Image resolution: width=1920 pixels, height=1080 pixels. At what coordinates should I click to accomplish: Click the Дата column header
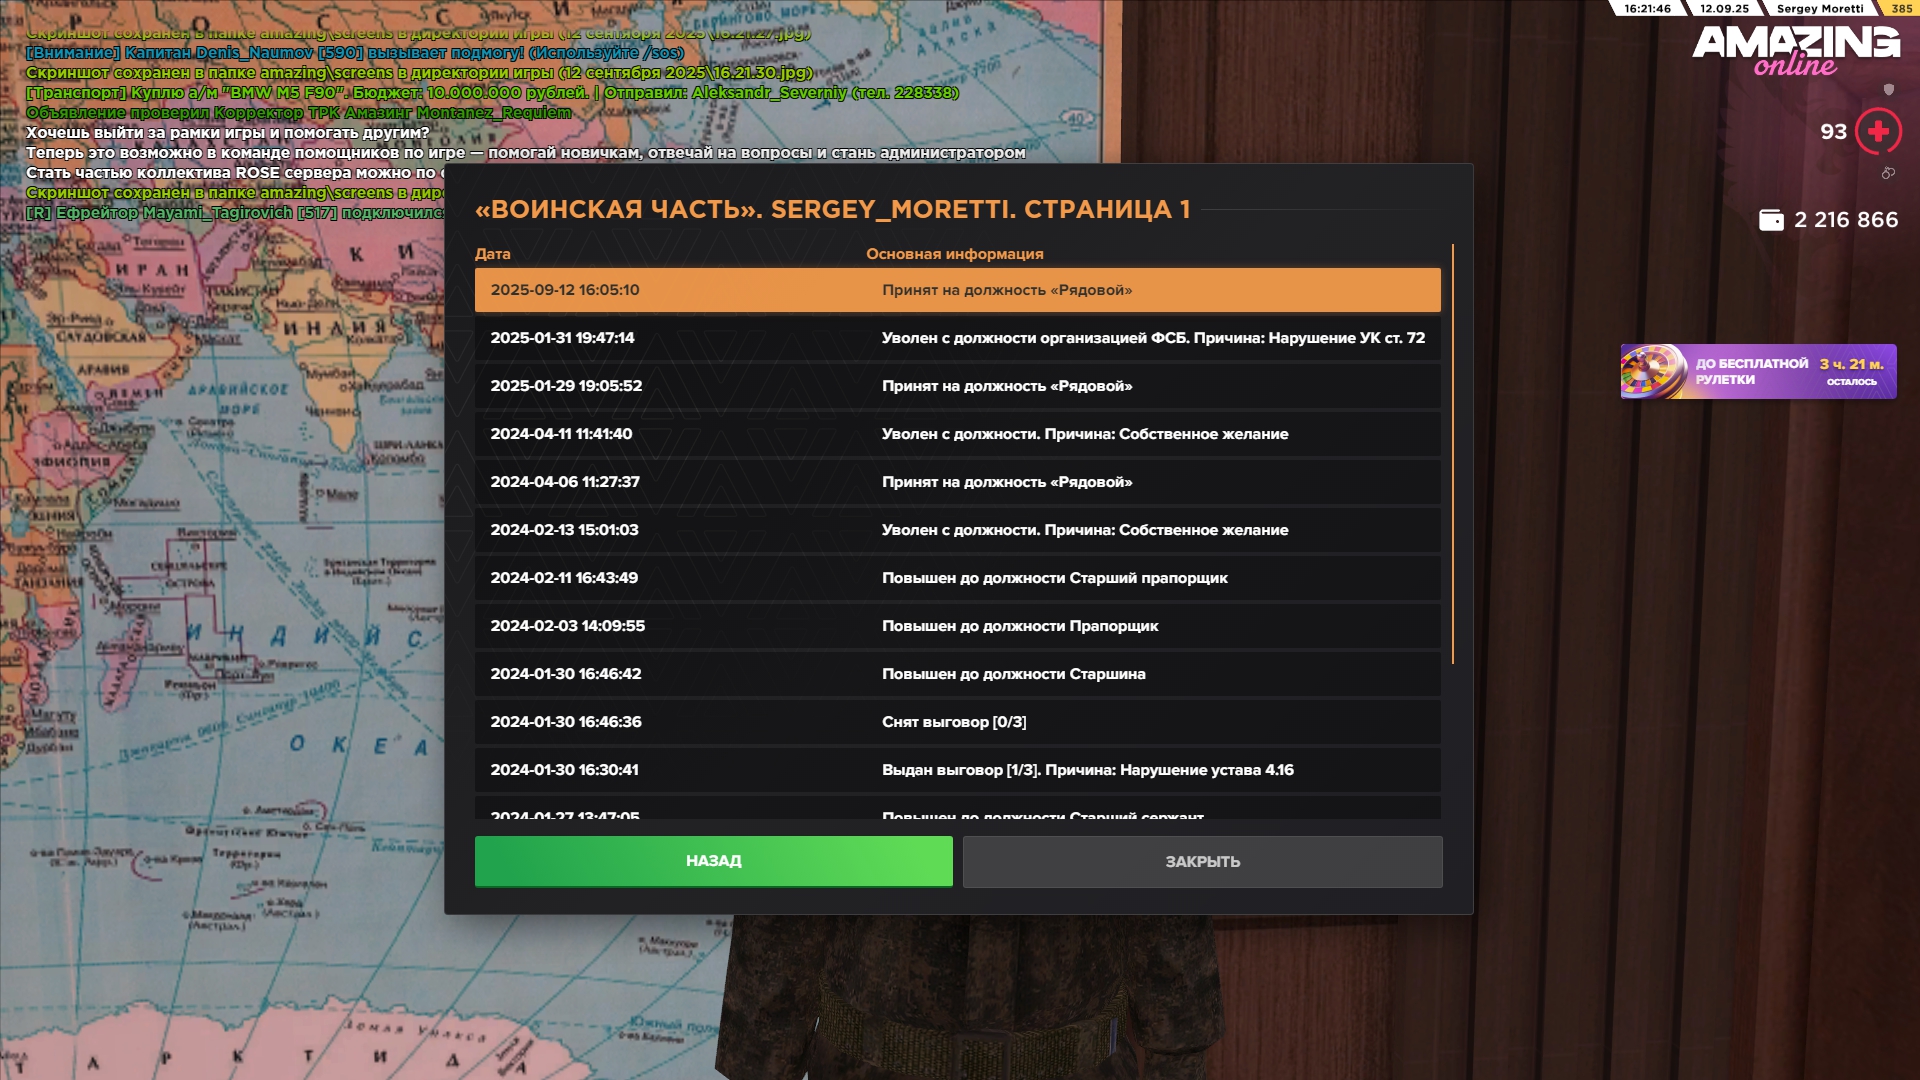492,254
